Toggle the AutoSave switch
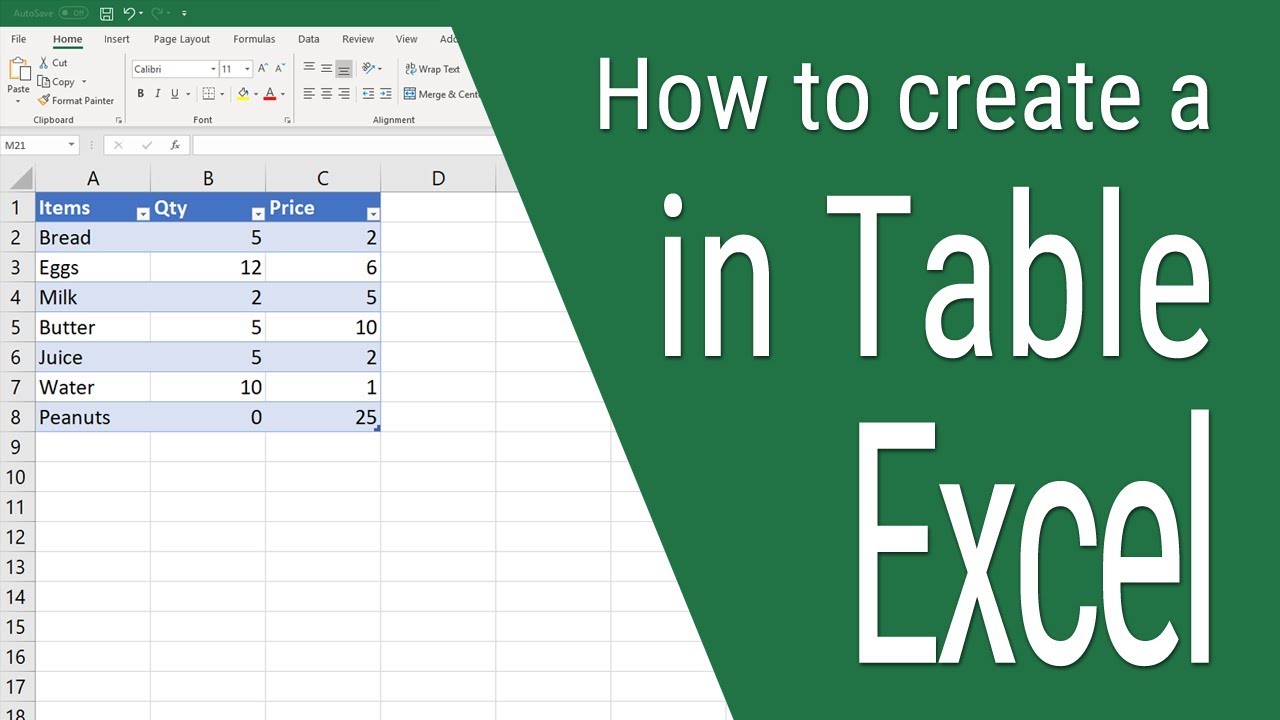The height and width of the screenshot is (720, 1280). (x=73, y=13)
